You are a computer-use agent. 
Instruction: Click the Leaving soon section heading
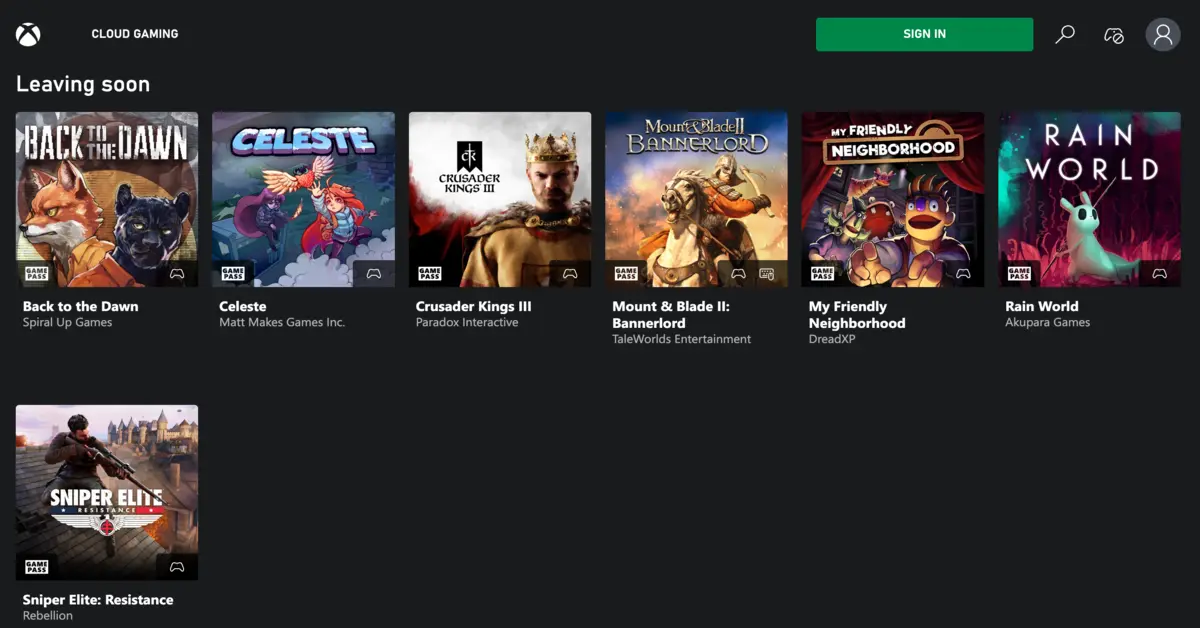click(x=83, y=85)
